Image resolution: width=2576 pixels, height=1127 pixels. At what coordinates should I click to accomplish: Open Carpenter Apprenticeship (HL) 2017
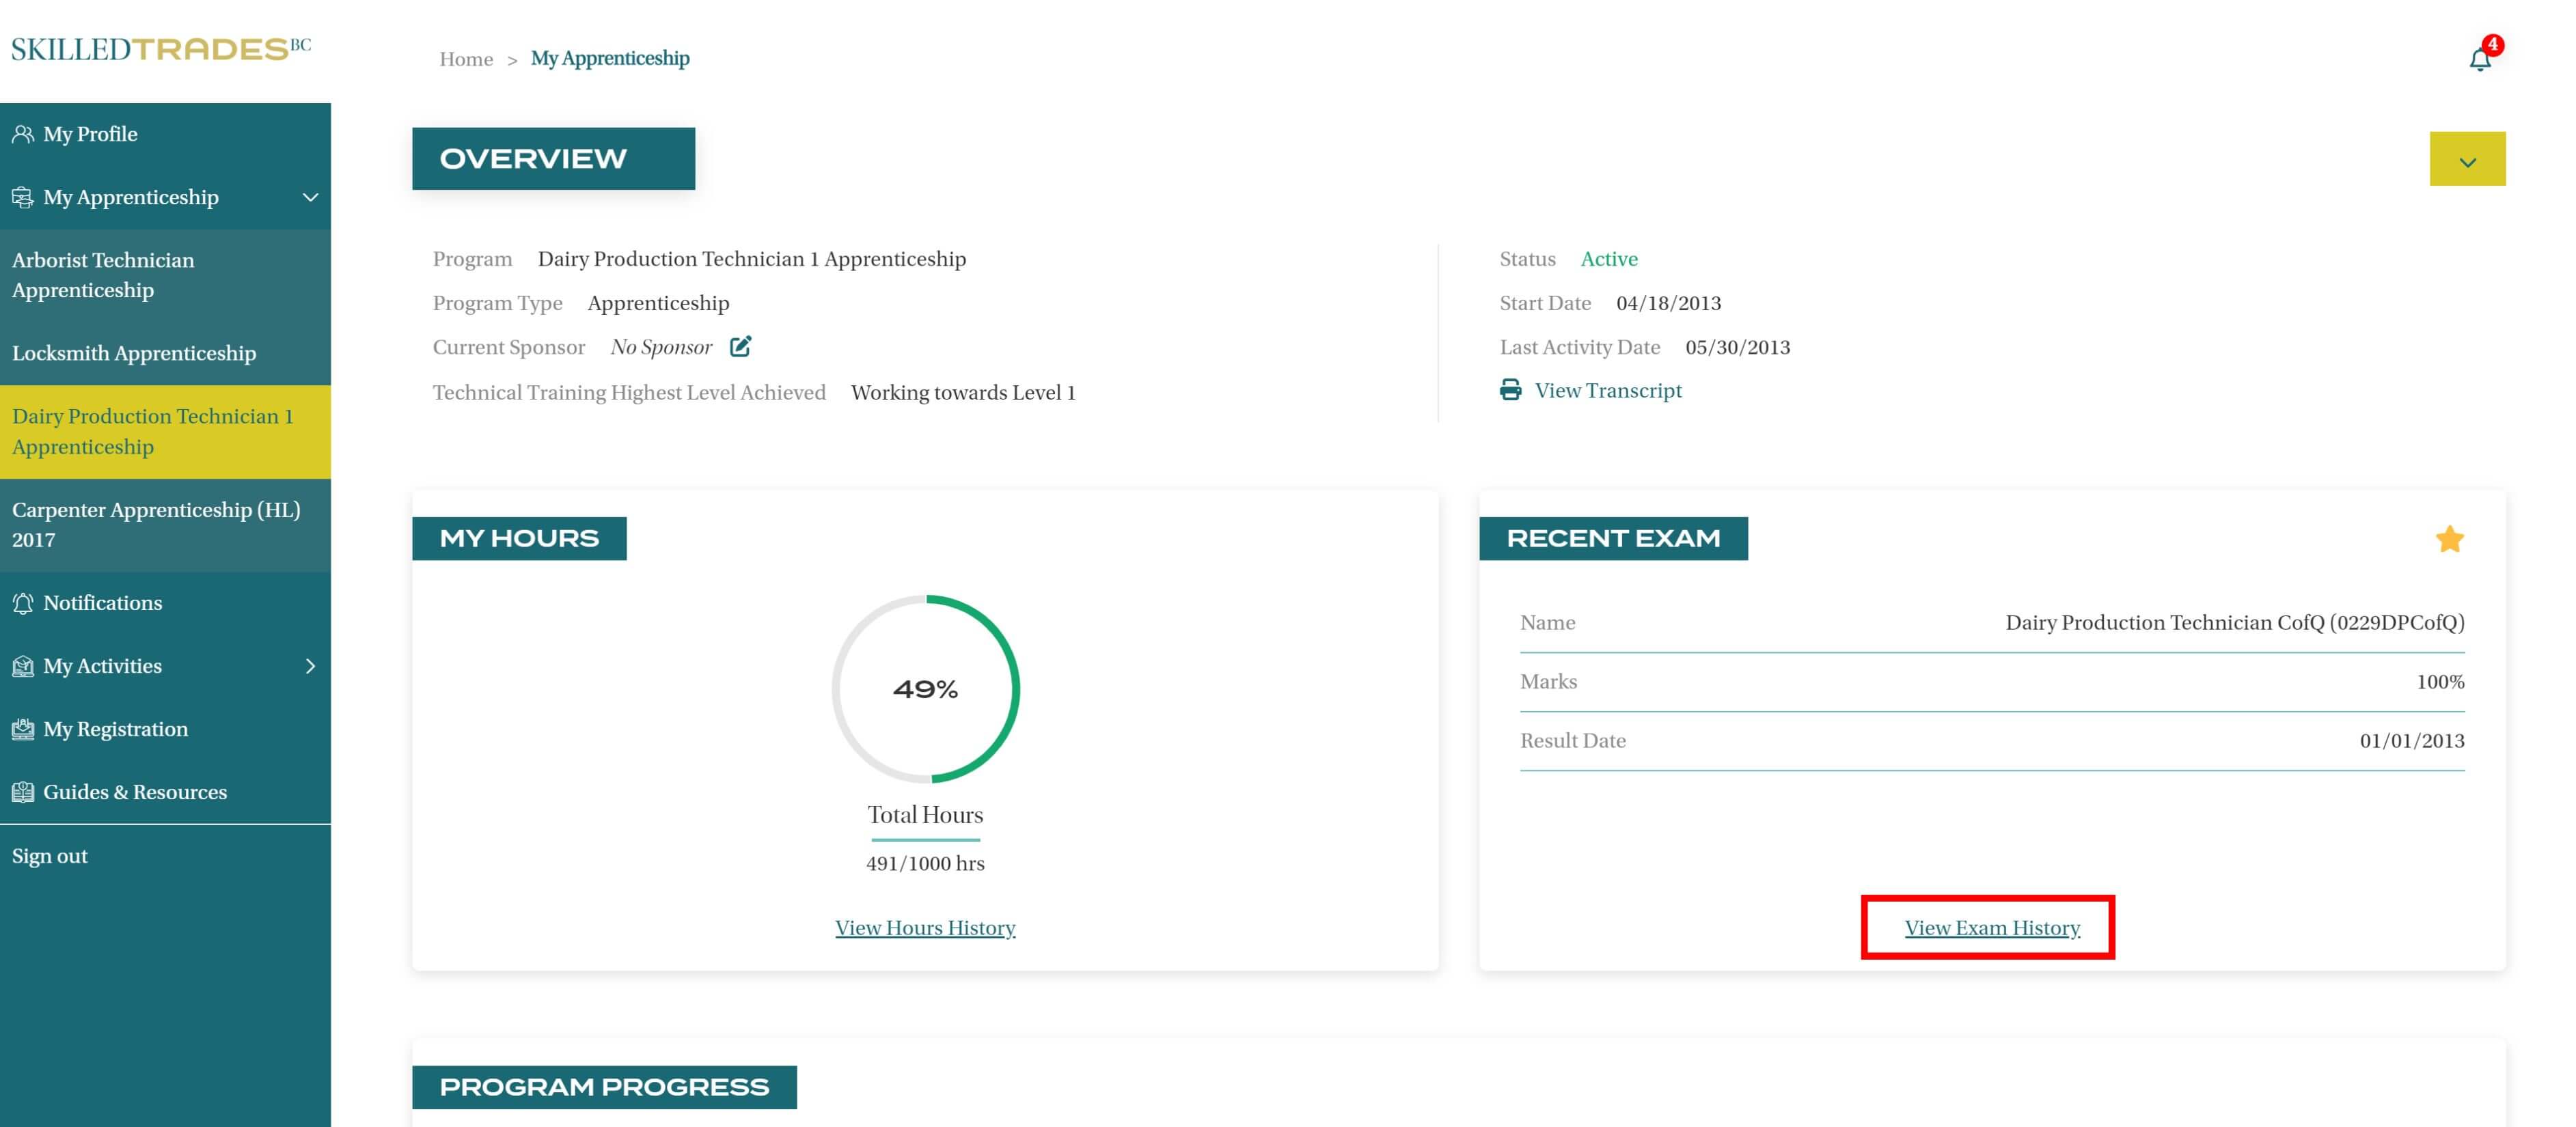pyautogui.click(x=156, y=525)
